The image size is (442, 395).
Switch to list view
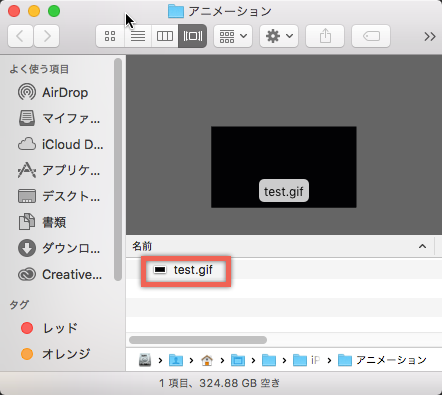[x=138, y=36]
